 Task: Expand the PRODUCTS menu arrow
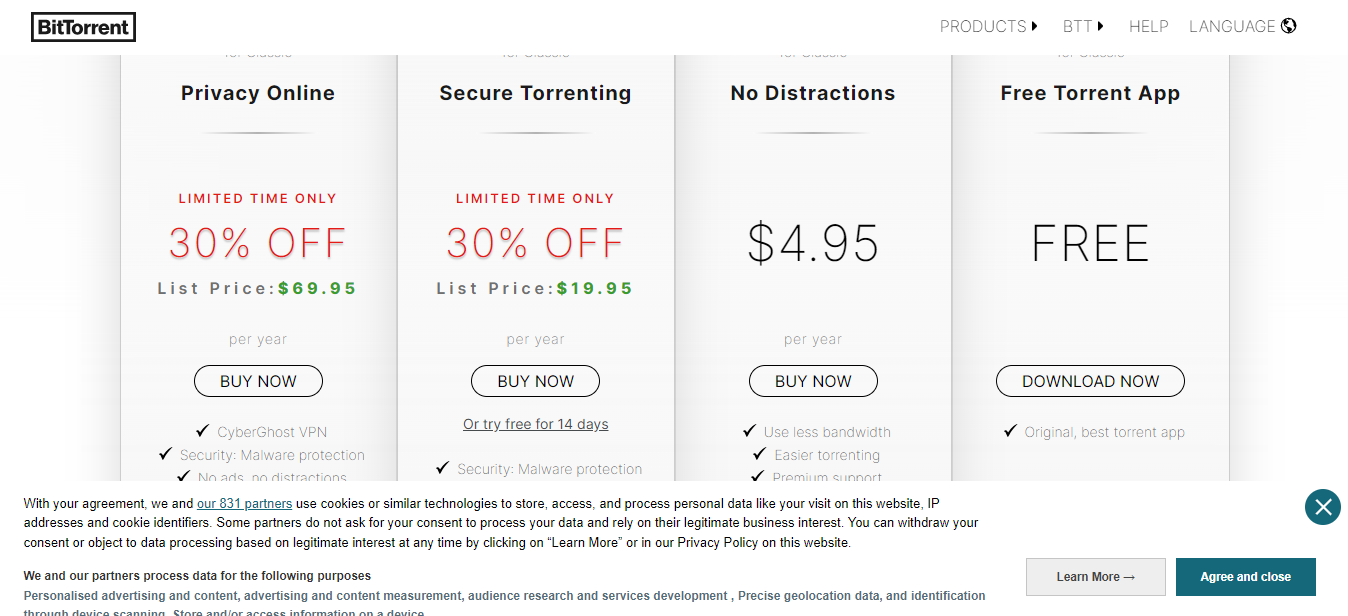point(1035,27)
